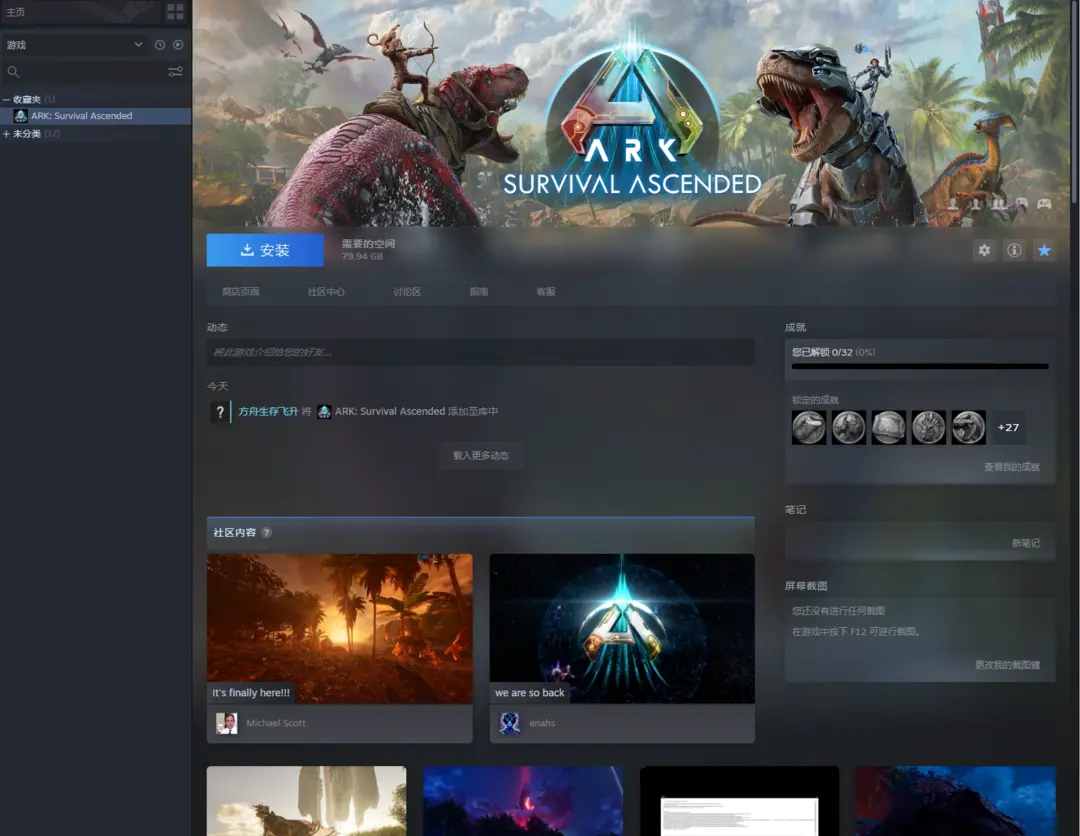The image size is (1080, 836).
Task: Click inside the library search field
Action: click(x=93, y=72)
